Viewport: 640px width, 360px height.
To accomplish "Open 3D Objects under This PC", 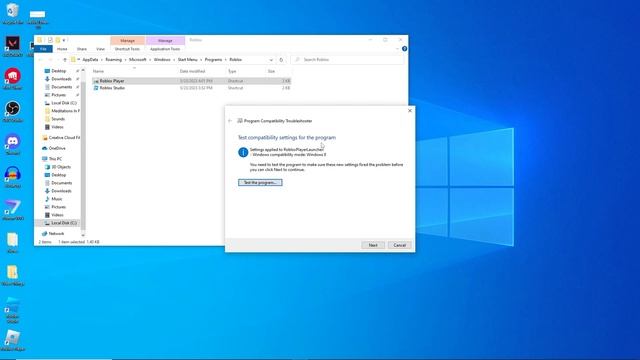I will (61, 167).
